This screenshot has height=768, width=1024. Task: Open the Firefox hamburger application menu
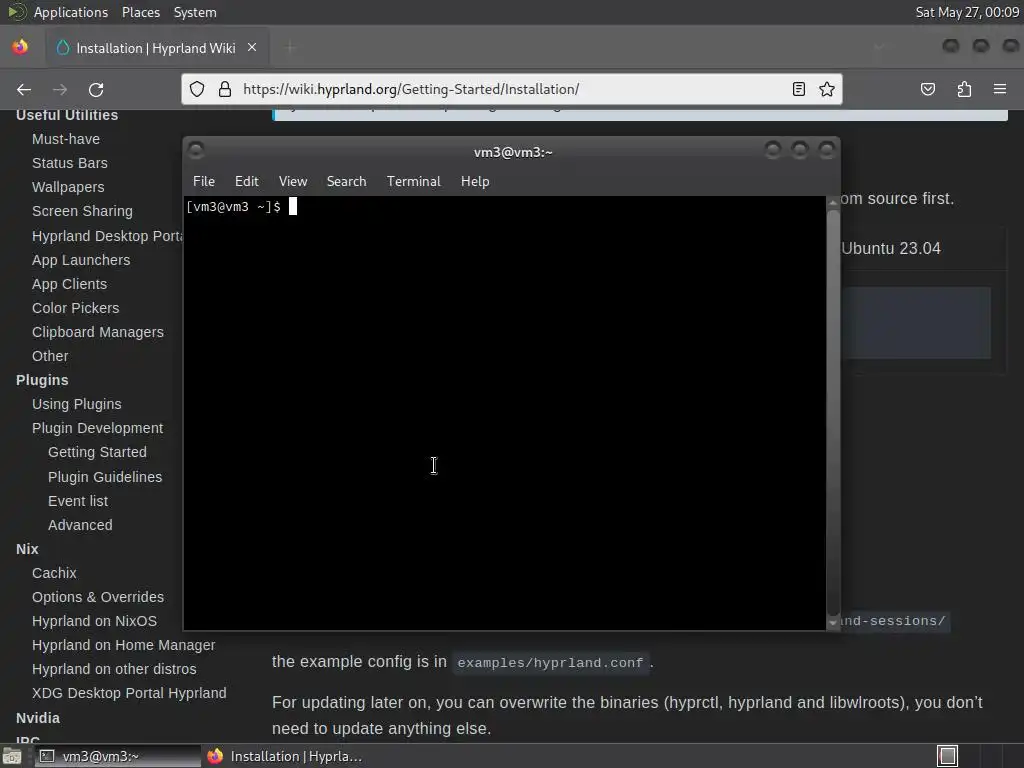coord(1000,89)
